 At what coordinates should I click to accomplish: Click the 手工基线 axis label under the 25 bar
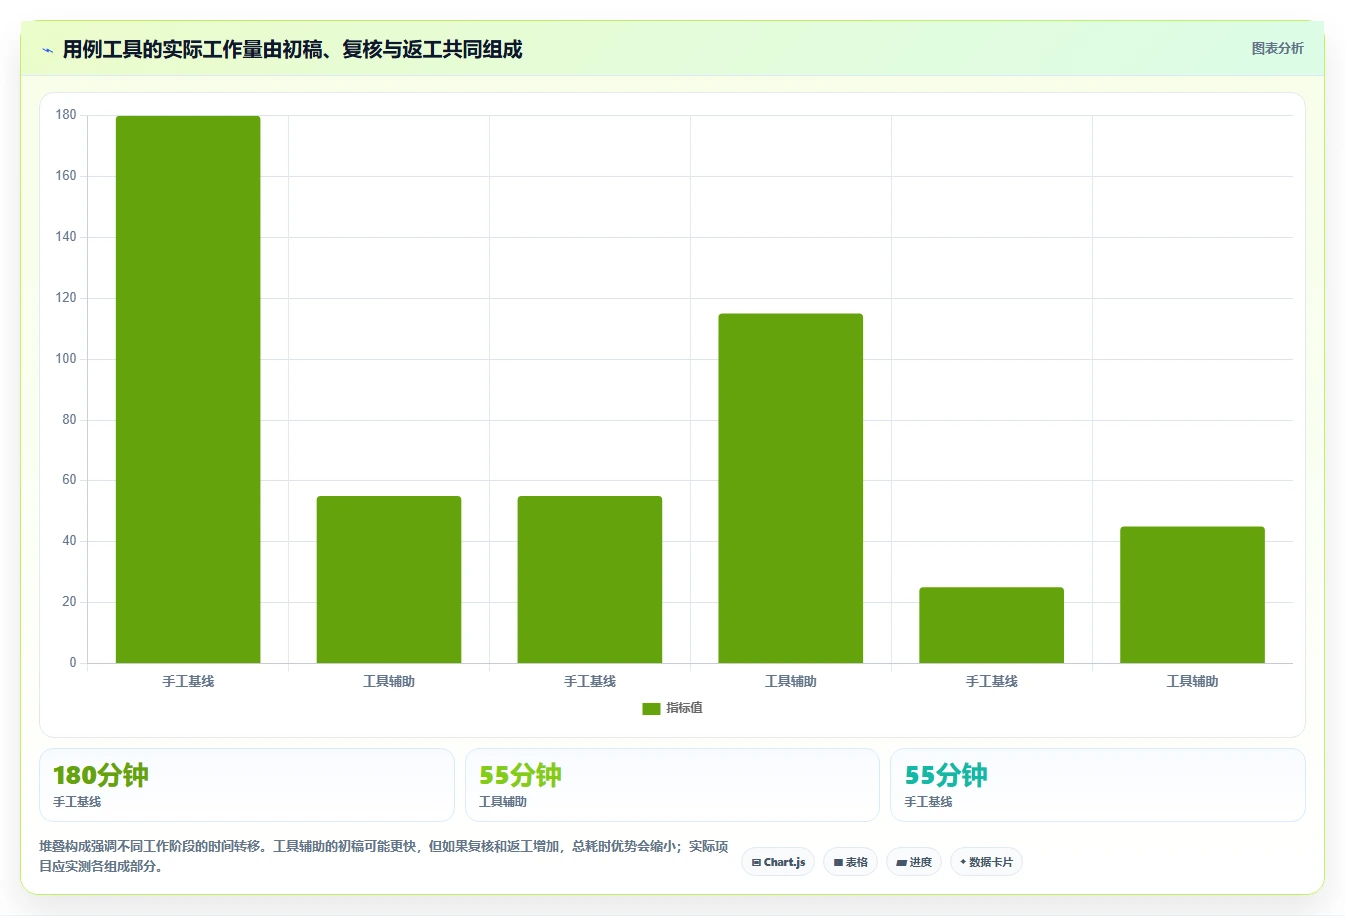tap(992, 682)
